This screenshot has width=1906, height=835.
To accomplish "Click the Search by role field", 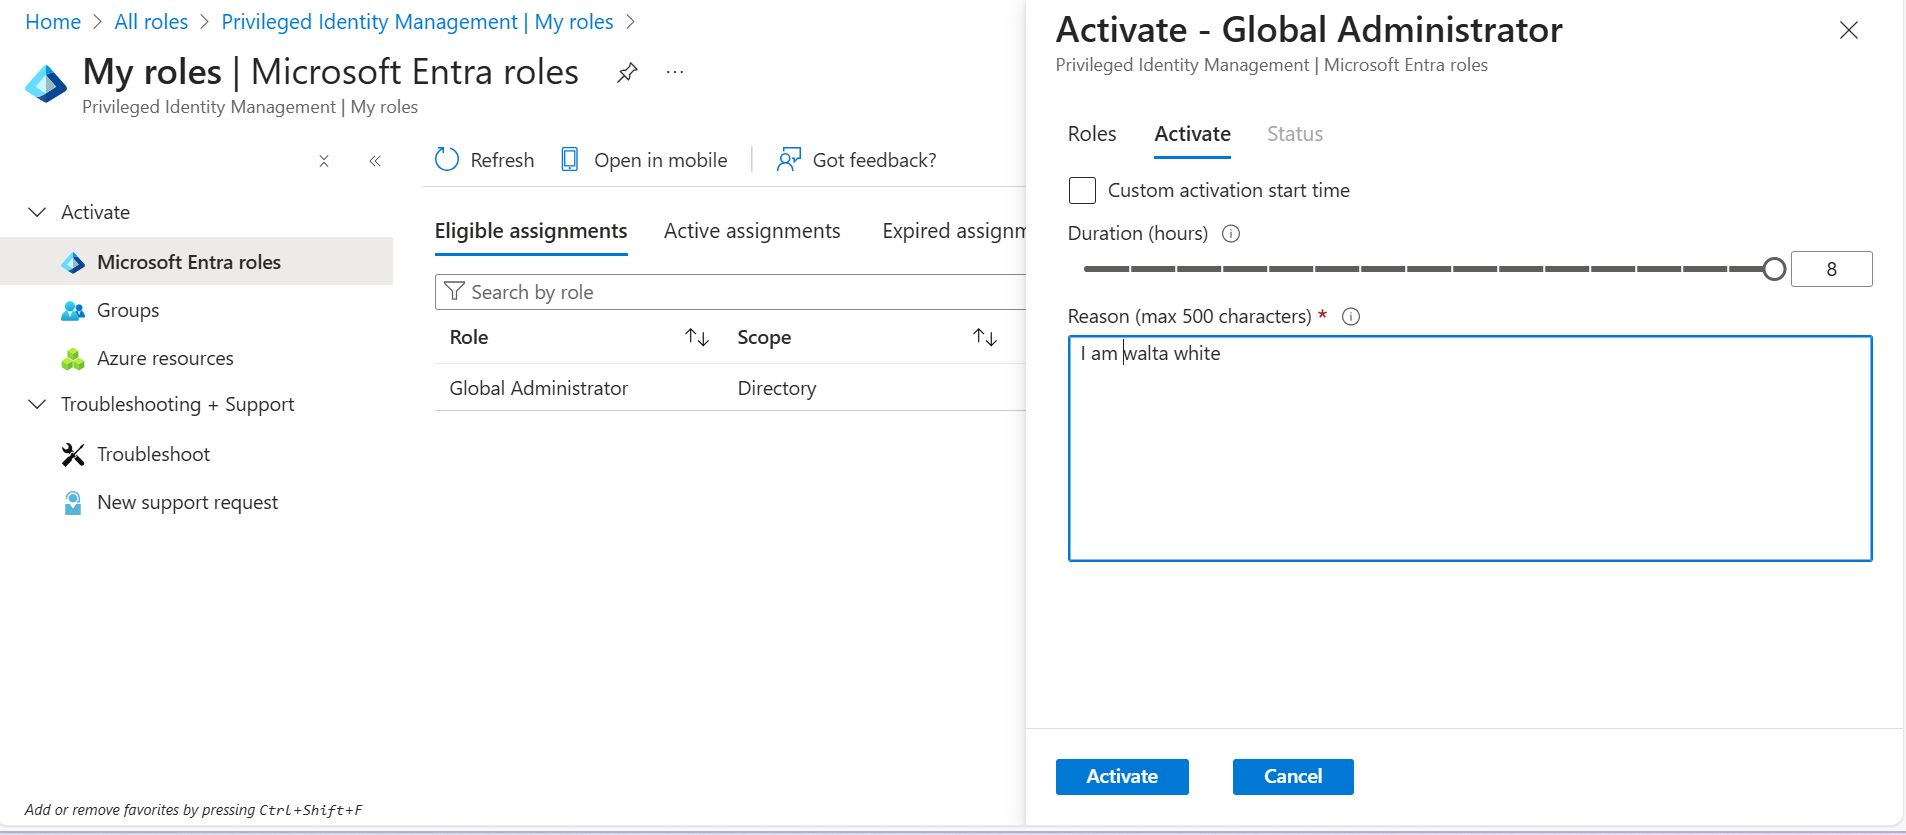I will (731, 292).
